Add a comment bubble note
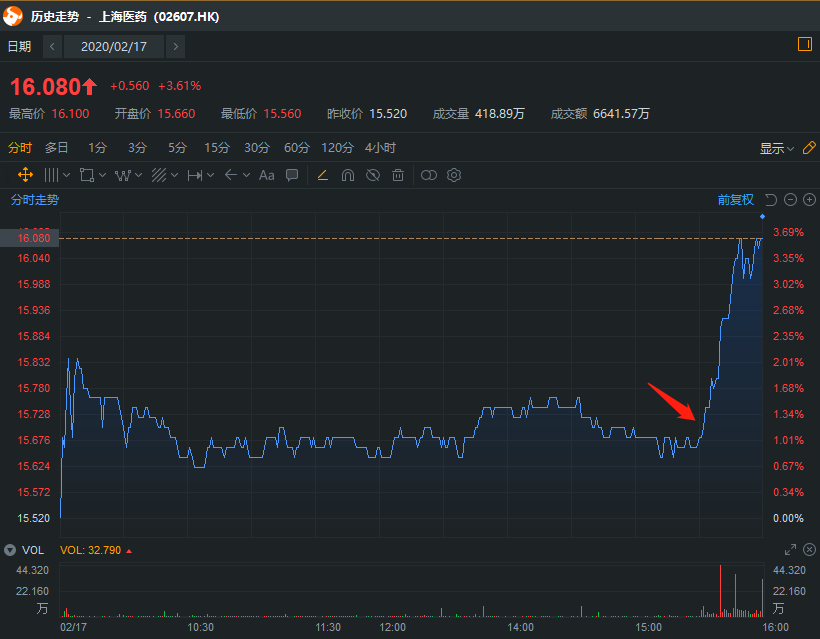Screen dimensions: 820x639 [x=292, y=175]
